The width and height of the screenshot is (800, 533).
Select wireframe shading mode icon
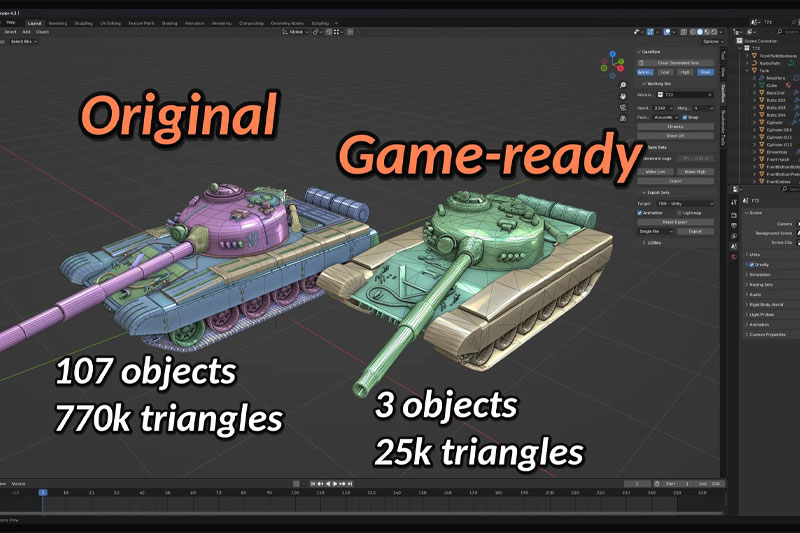[x=692, y=32]
